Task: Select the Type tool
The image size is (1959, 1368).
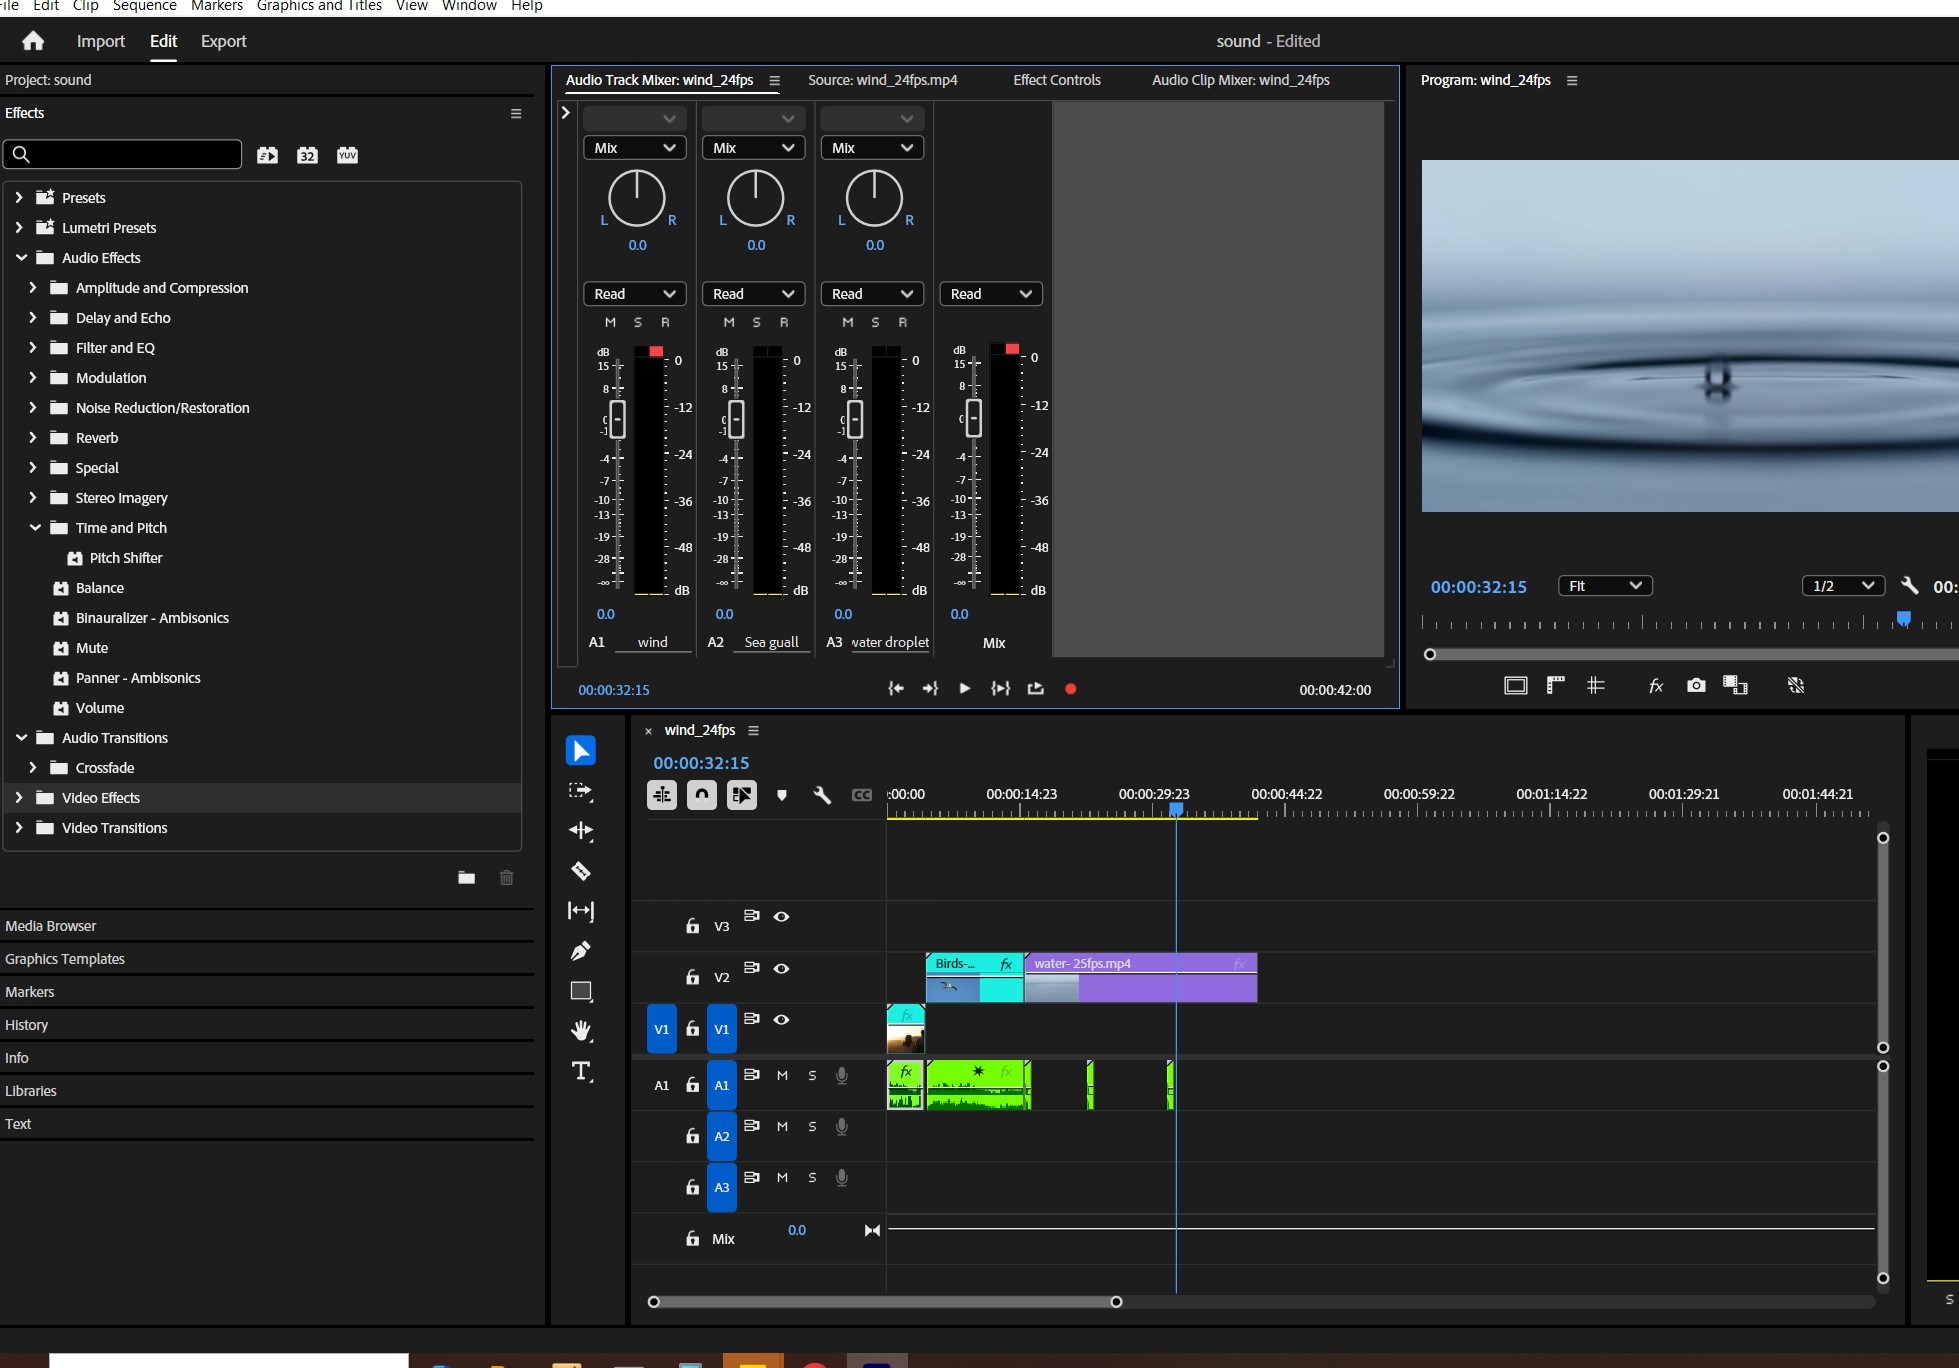Action: (x=581, y=1071)
